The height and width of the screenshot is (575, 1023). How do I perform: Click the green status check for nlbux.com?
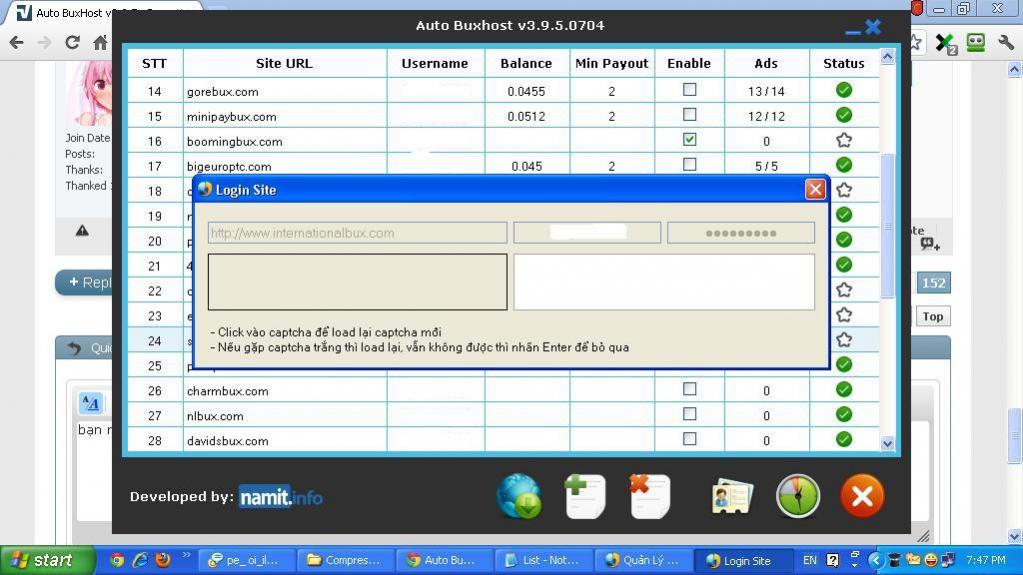coord(844,414)
